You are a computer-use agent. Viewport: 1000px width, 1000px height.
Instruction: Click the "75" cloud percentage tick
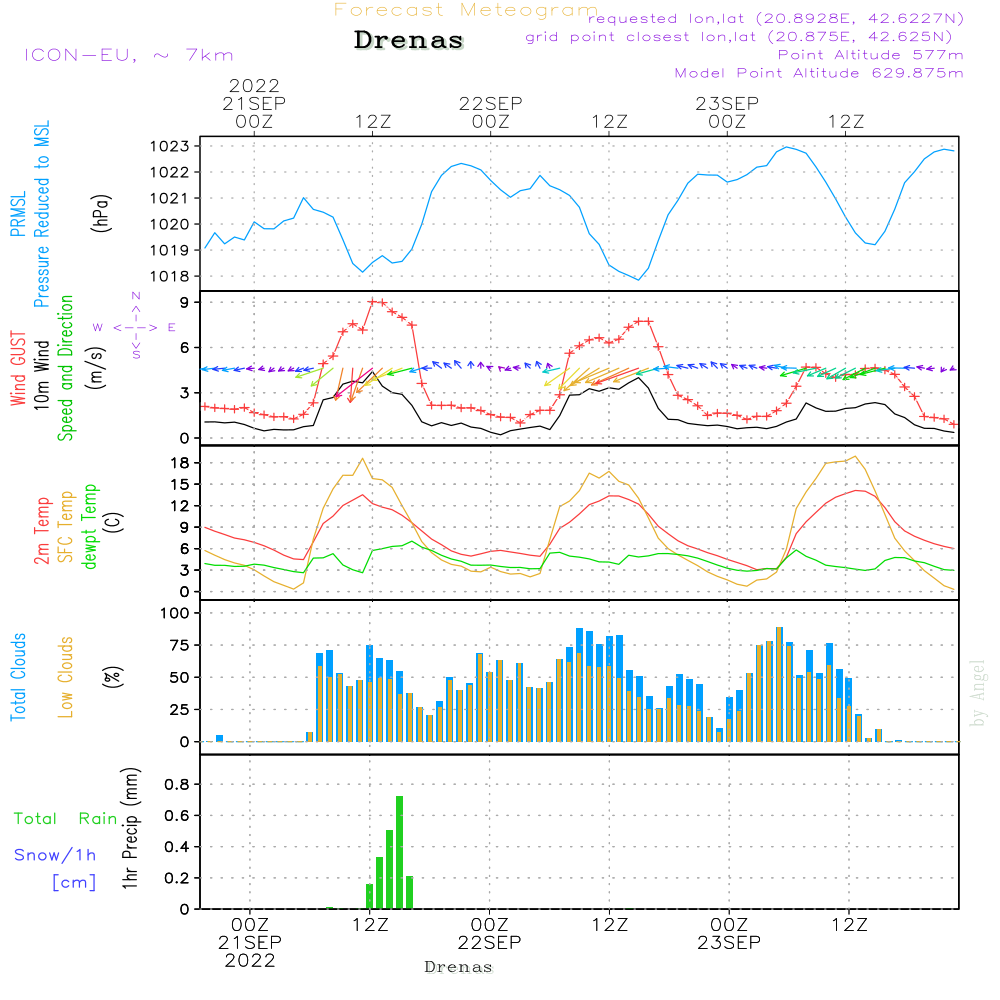[180, 645]
